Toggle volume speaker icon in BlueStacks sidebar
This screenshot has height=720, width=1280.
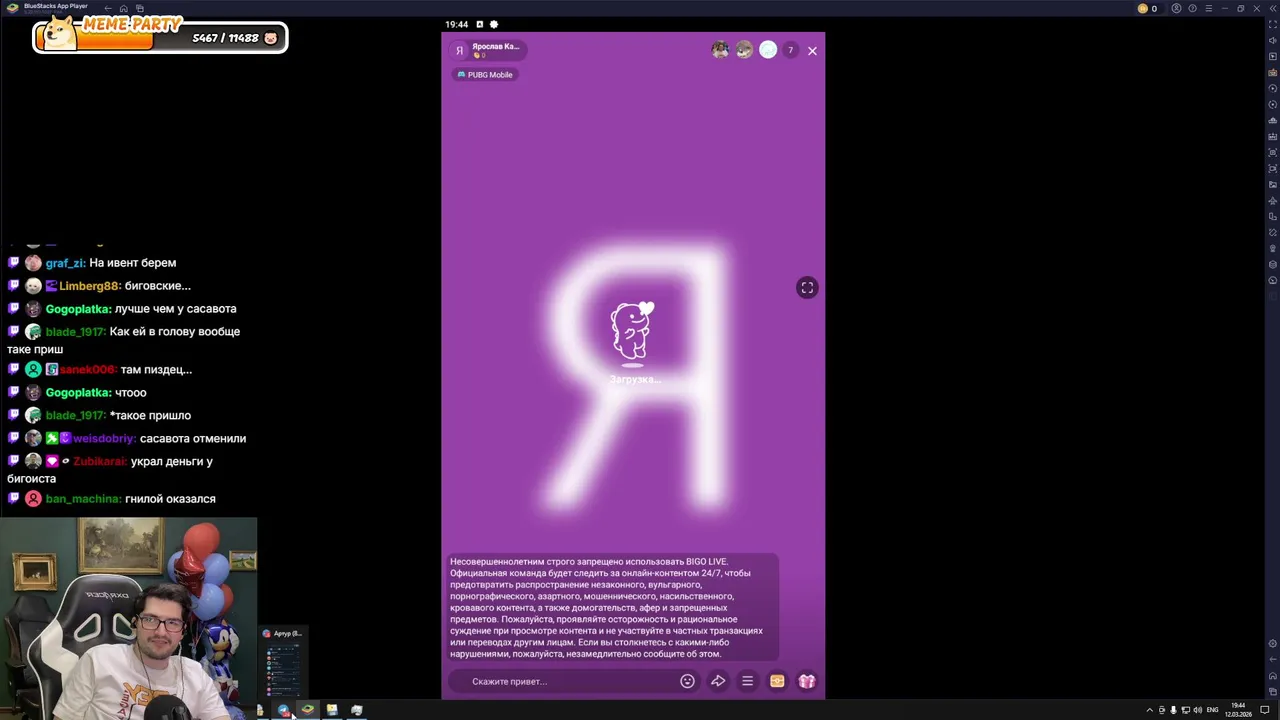pyautogui.click(x=1273, y=40)
